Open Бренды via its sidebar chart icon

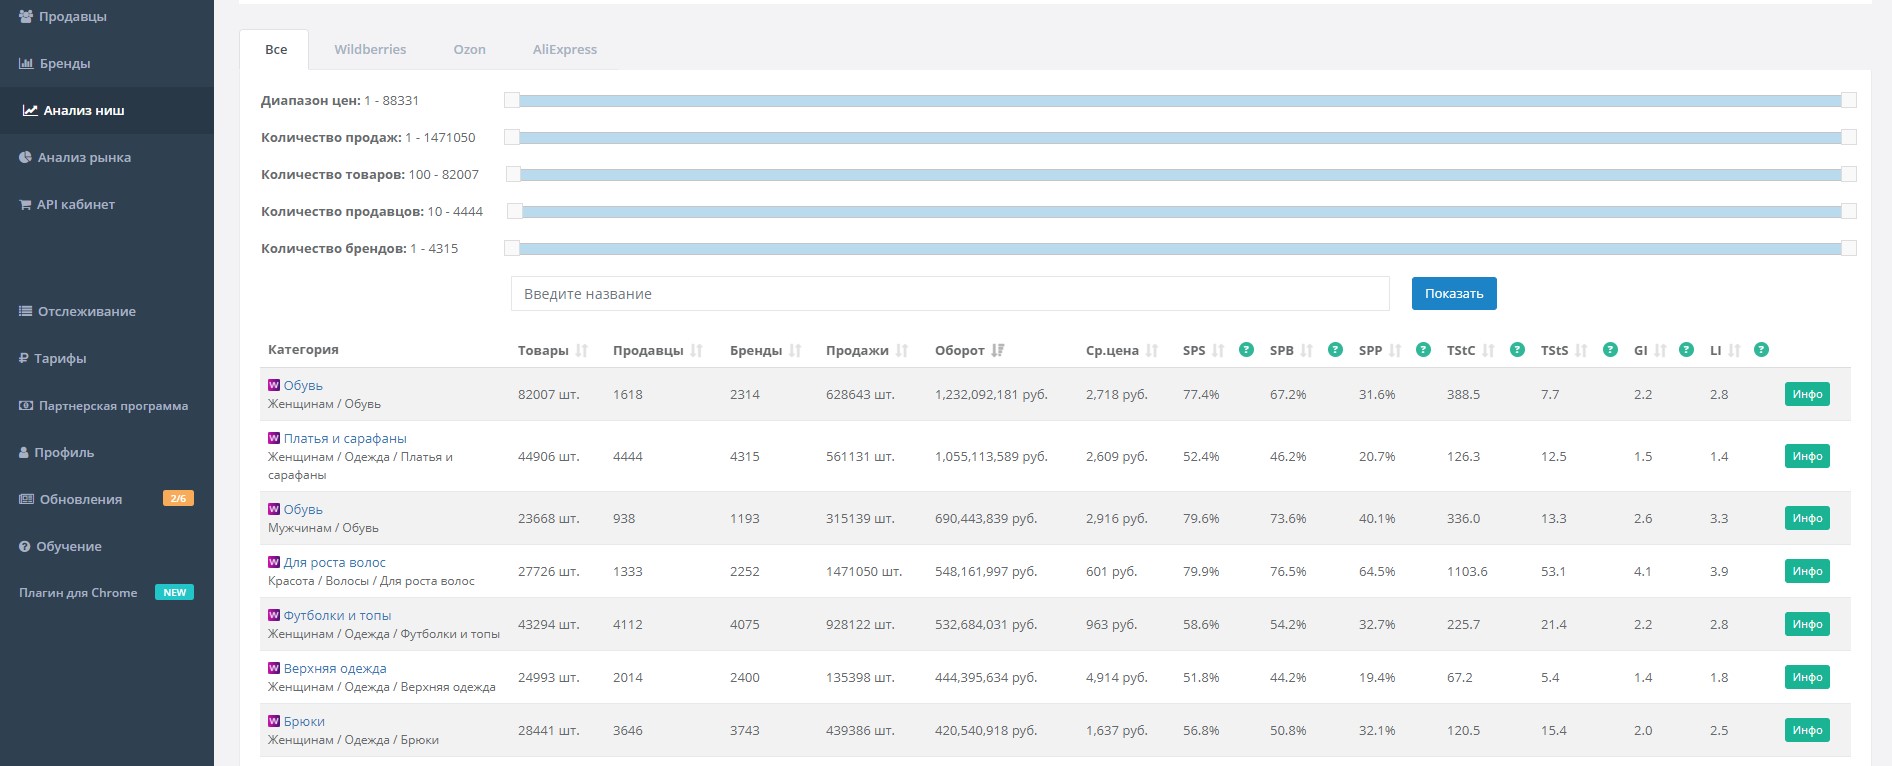point(26,63)
